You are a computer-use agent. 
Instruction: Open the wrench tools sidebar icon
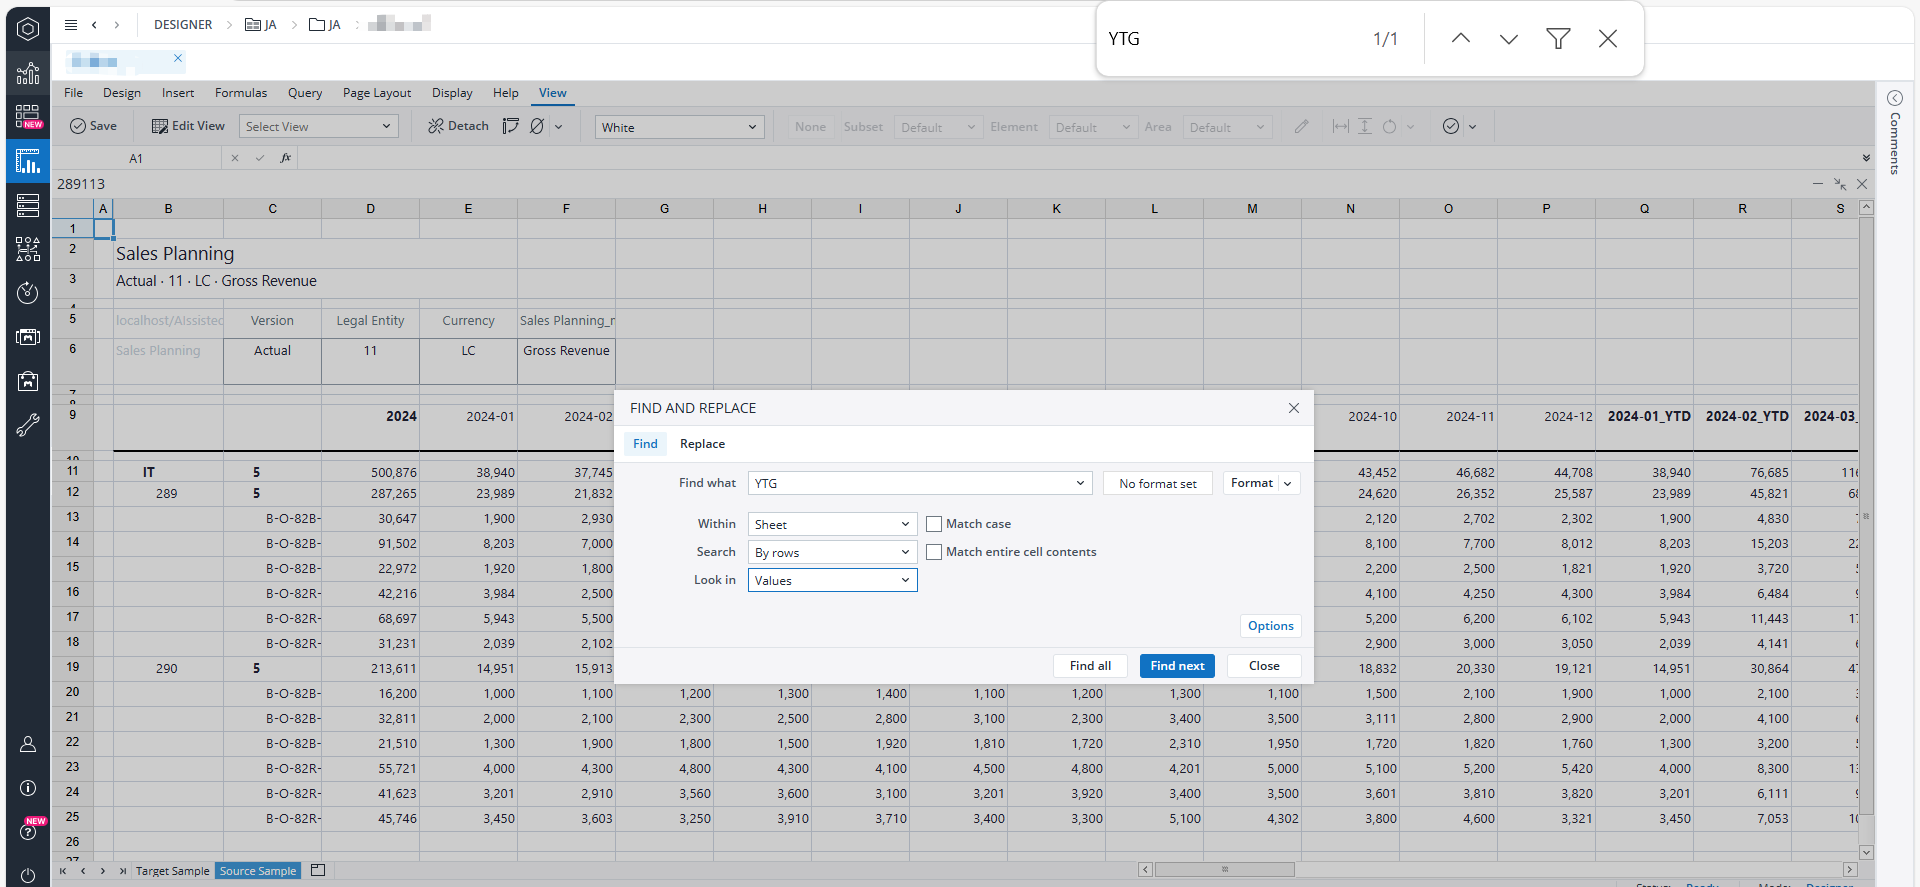point(28,425)
